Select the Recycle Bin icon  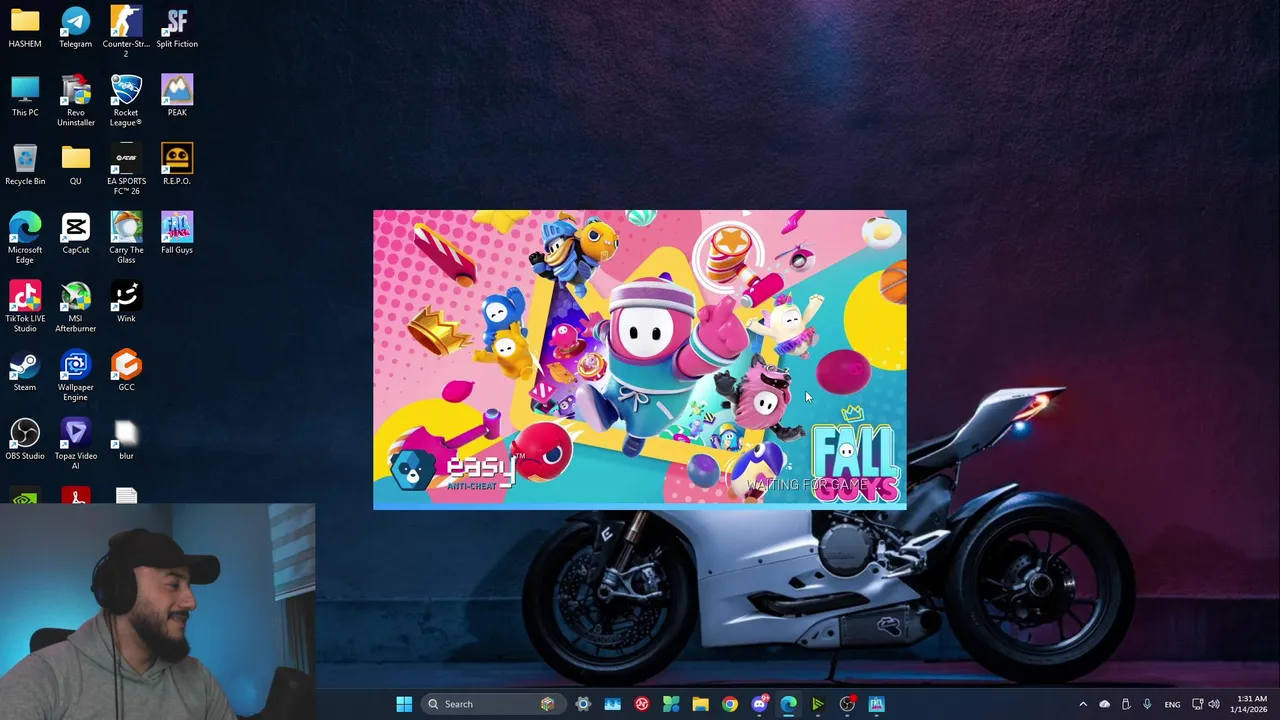[x=25, y=165]
